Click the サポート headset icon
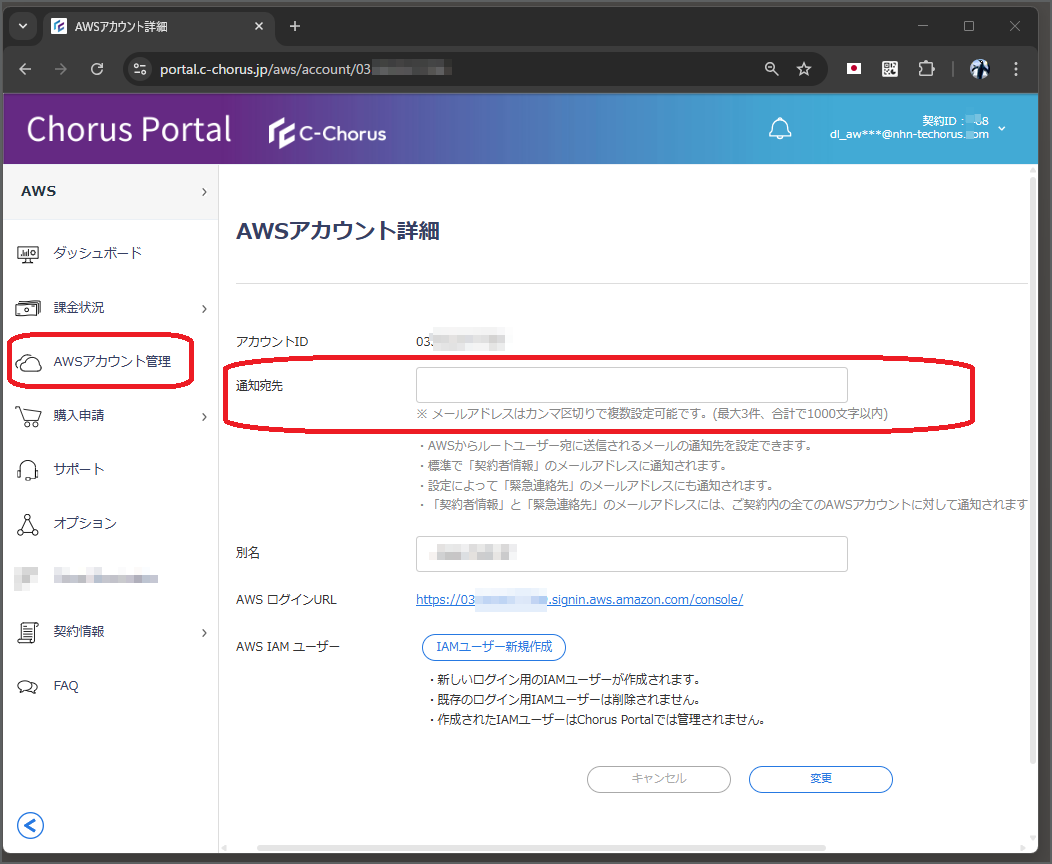The width and height of the screenshot is (1052, 864). (x=28, y=470)
